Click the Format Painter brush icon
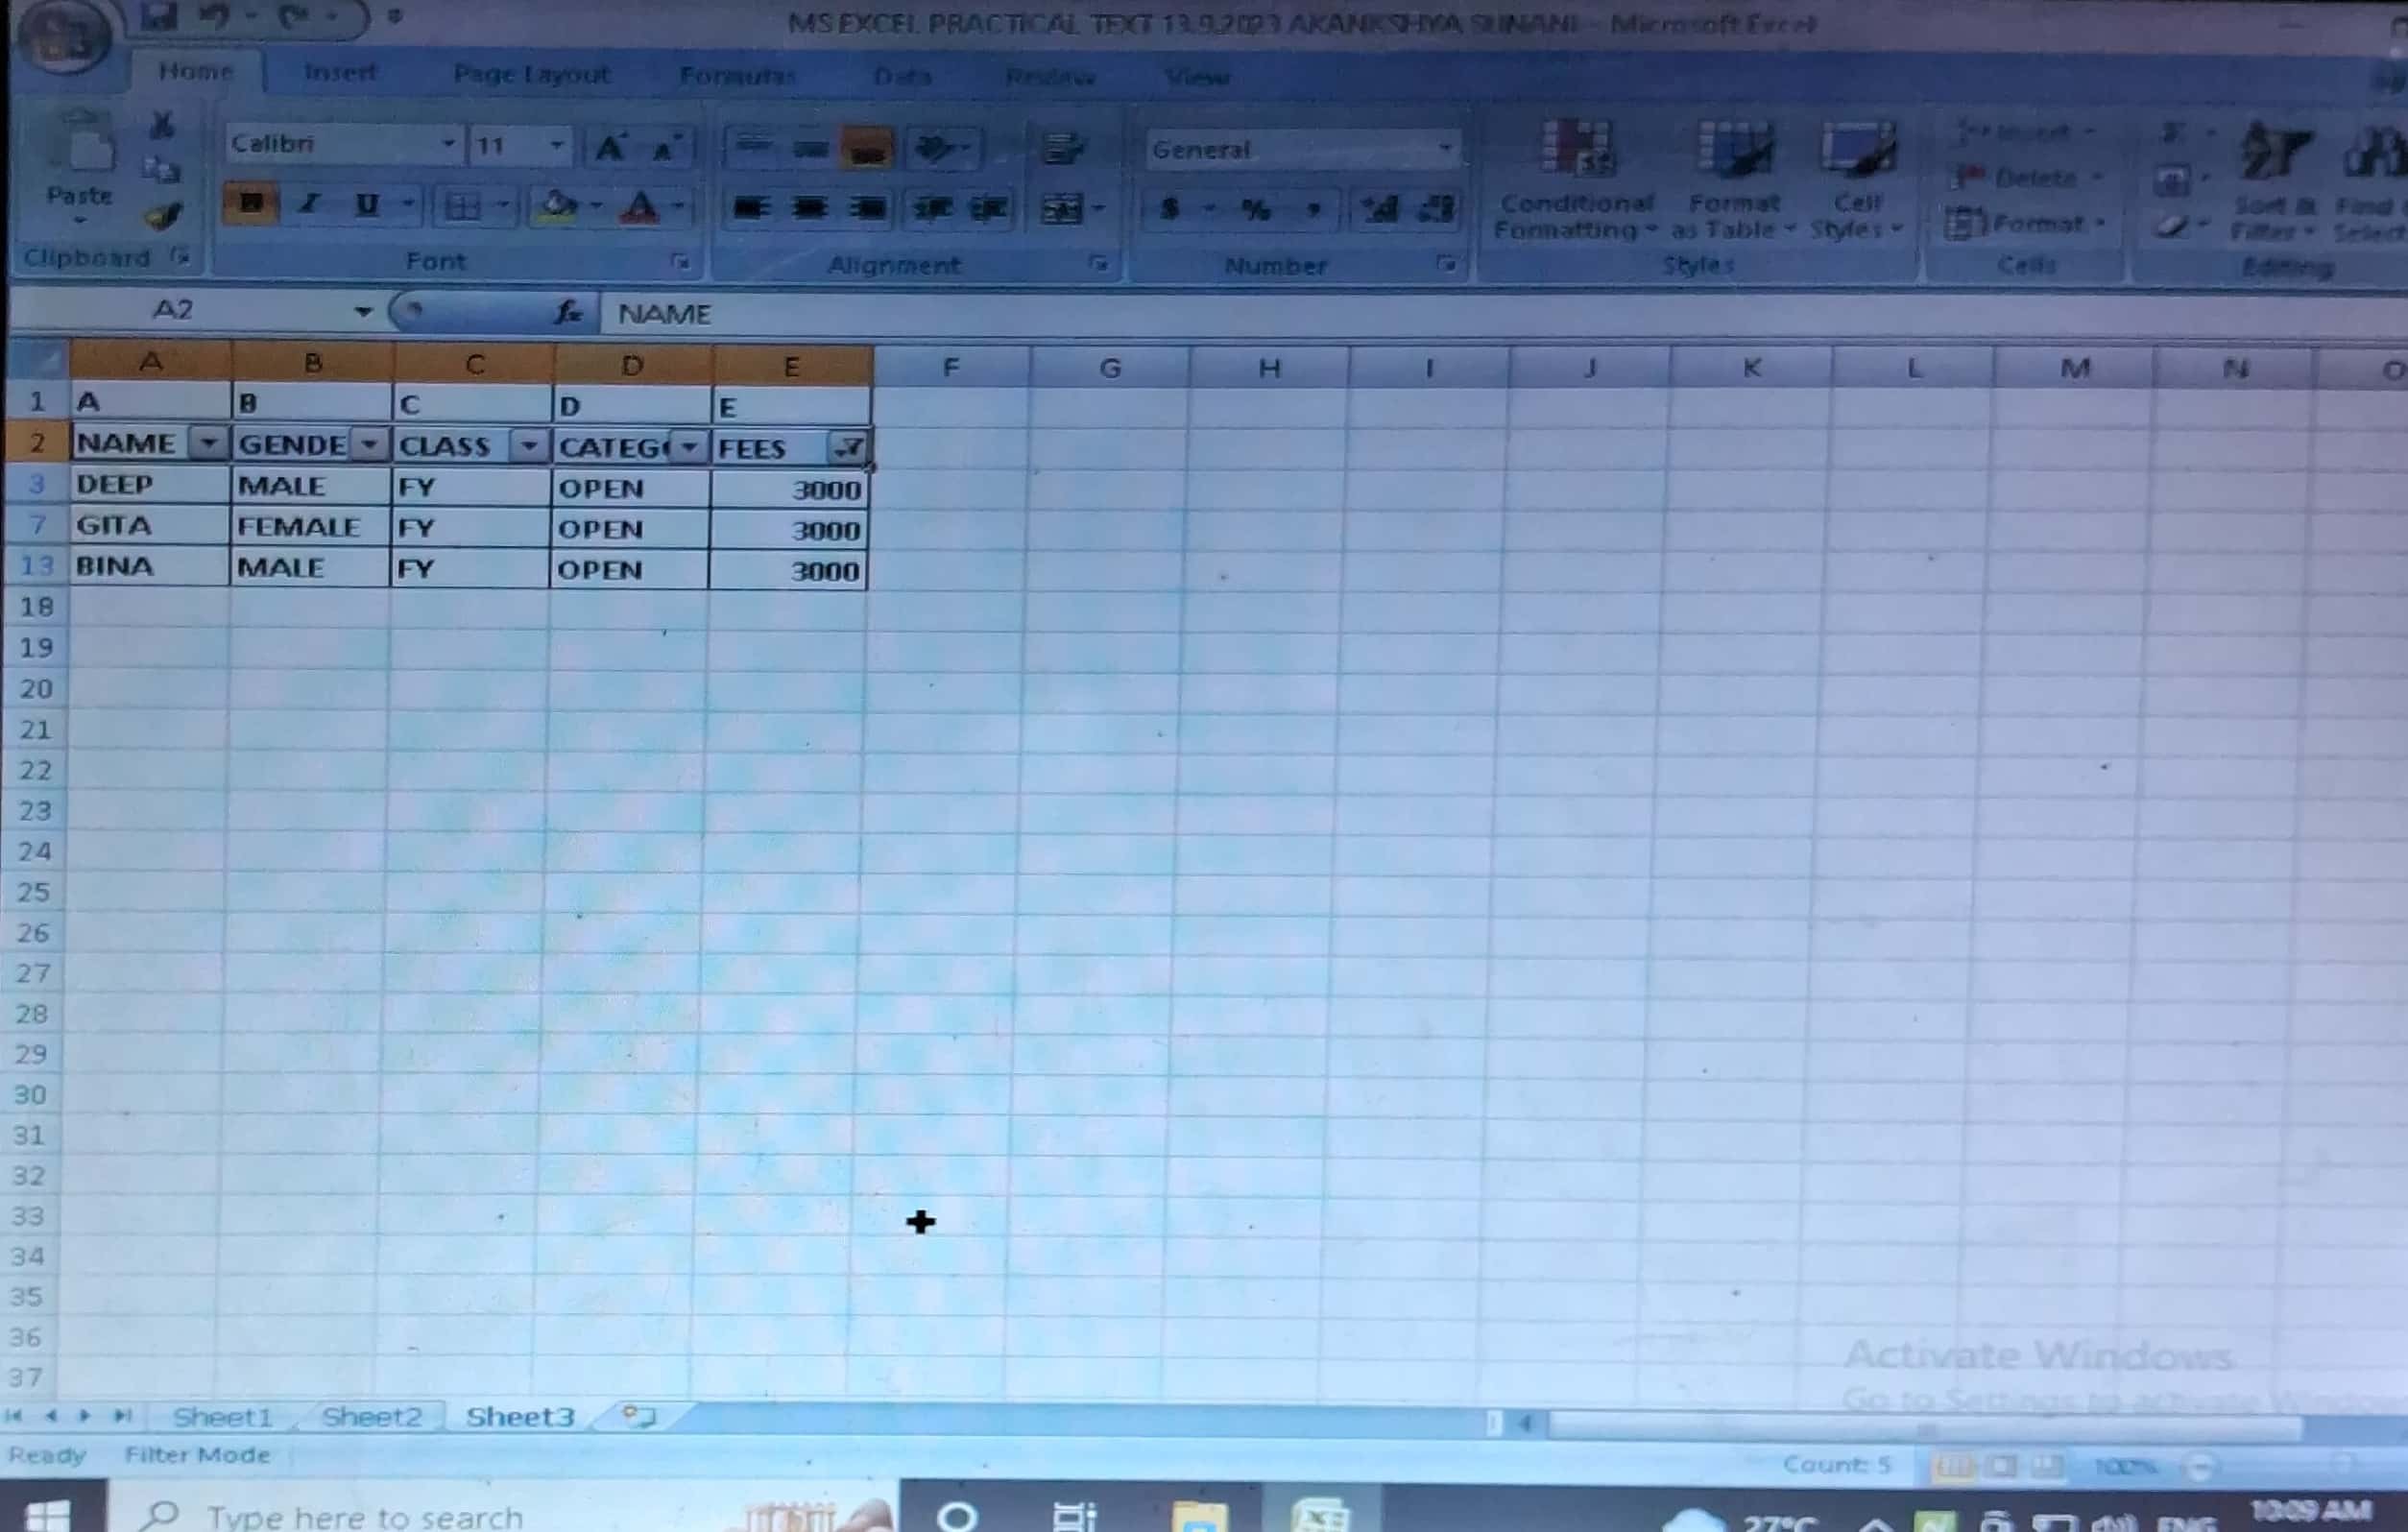The image size is (2408, 1532). (163, 215)
